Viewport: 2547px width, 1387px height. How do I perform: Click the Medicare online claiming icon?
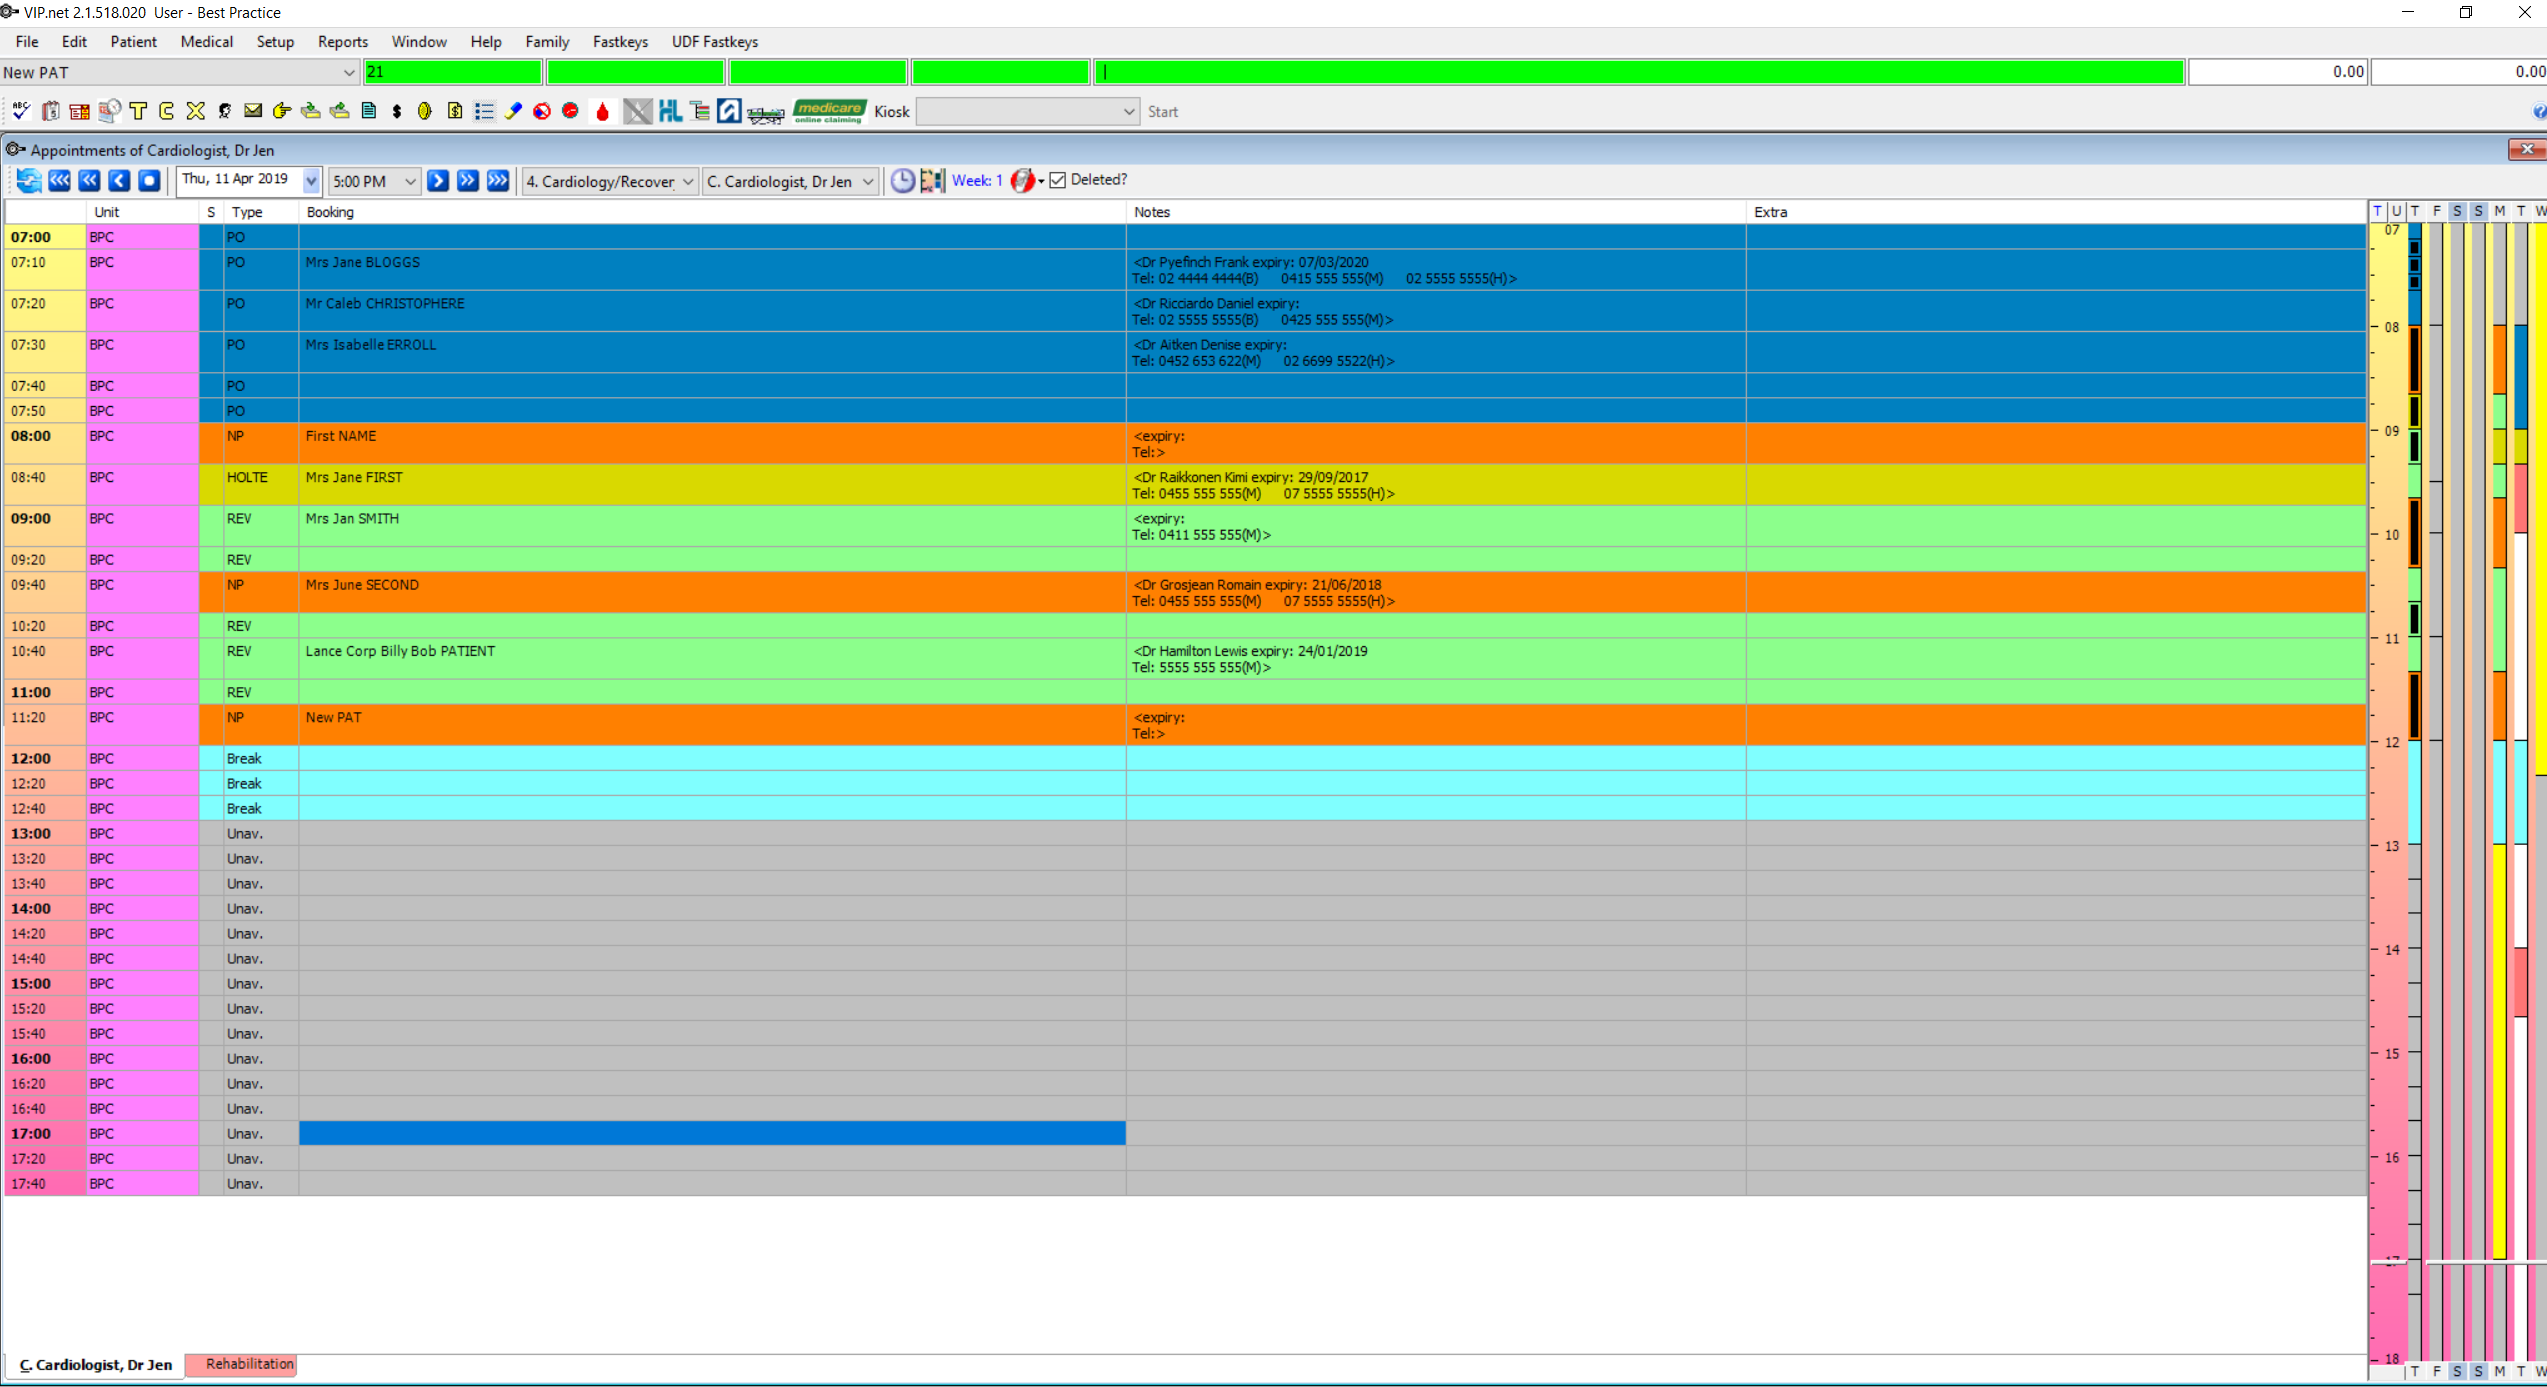[x=829, y=111]
